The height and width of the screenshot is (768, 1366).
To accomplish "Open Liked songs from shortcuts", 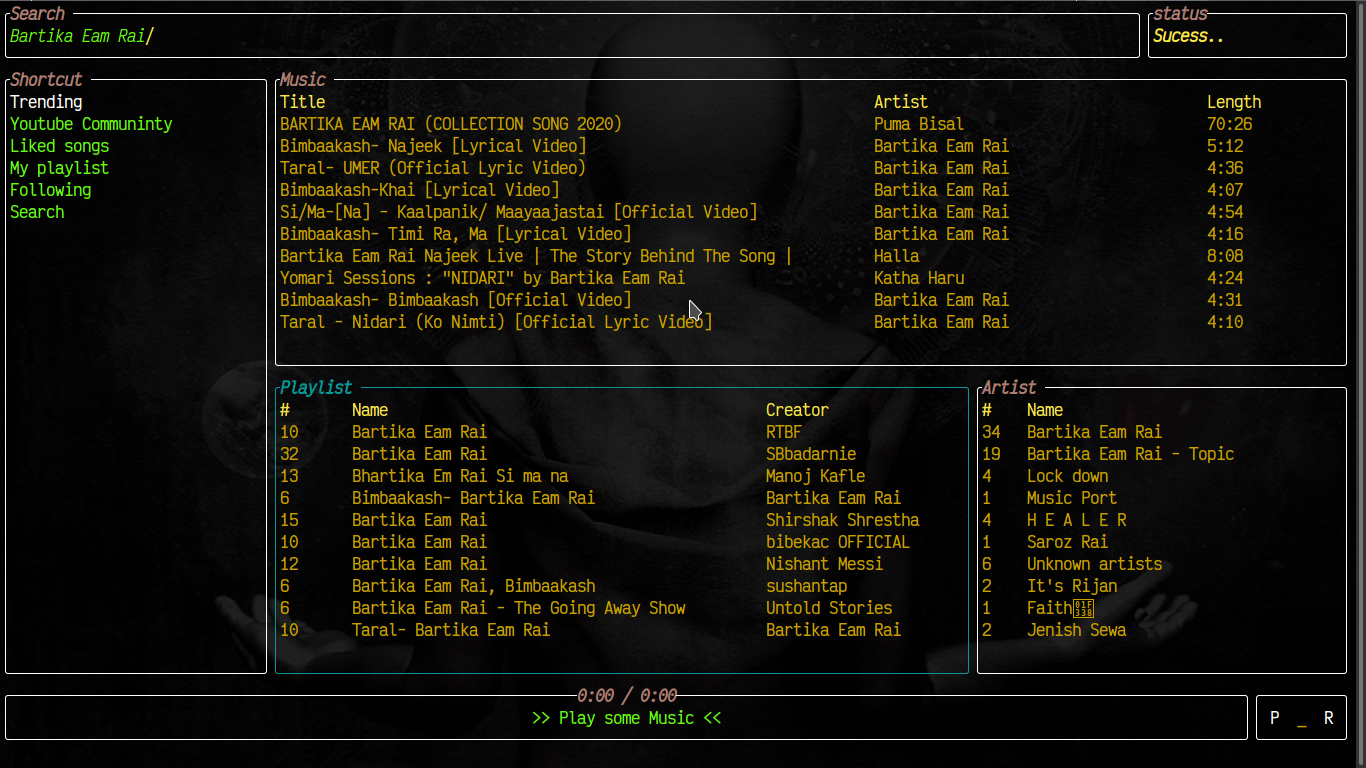I will coord(59,146).
